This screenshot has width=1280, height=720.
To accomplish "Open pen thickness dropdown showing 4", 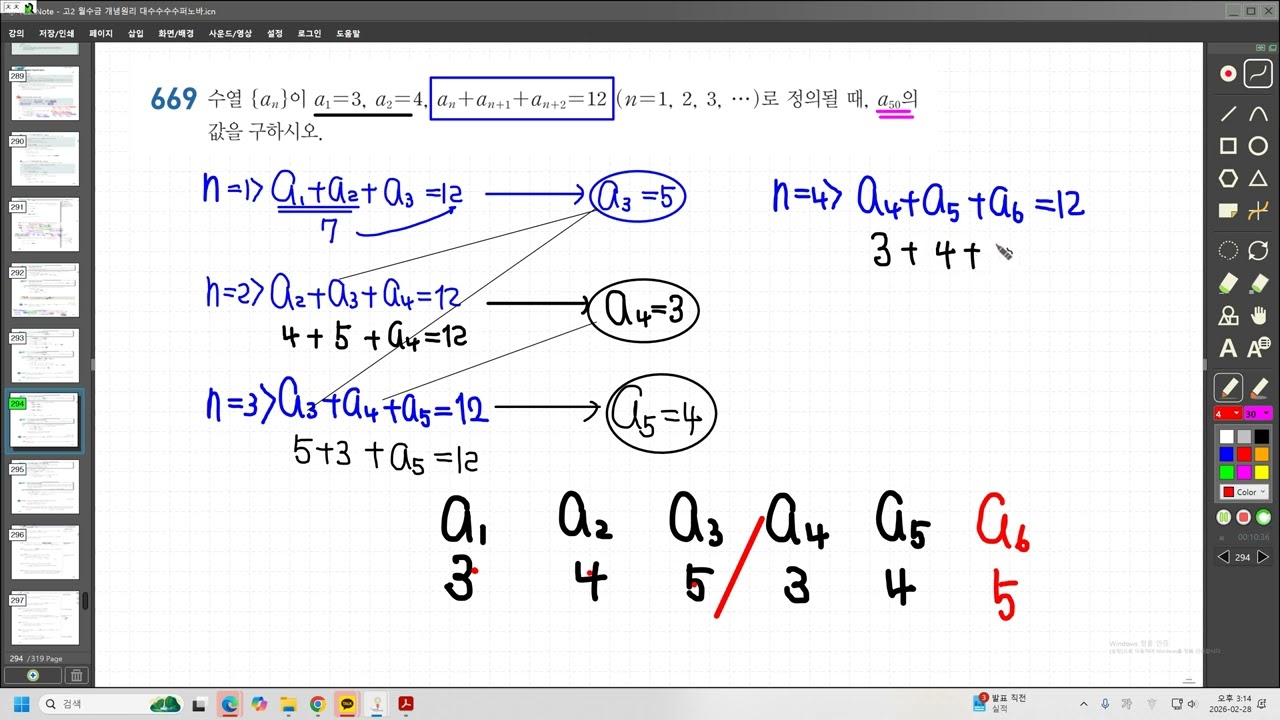I will 1227,414.
